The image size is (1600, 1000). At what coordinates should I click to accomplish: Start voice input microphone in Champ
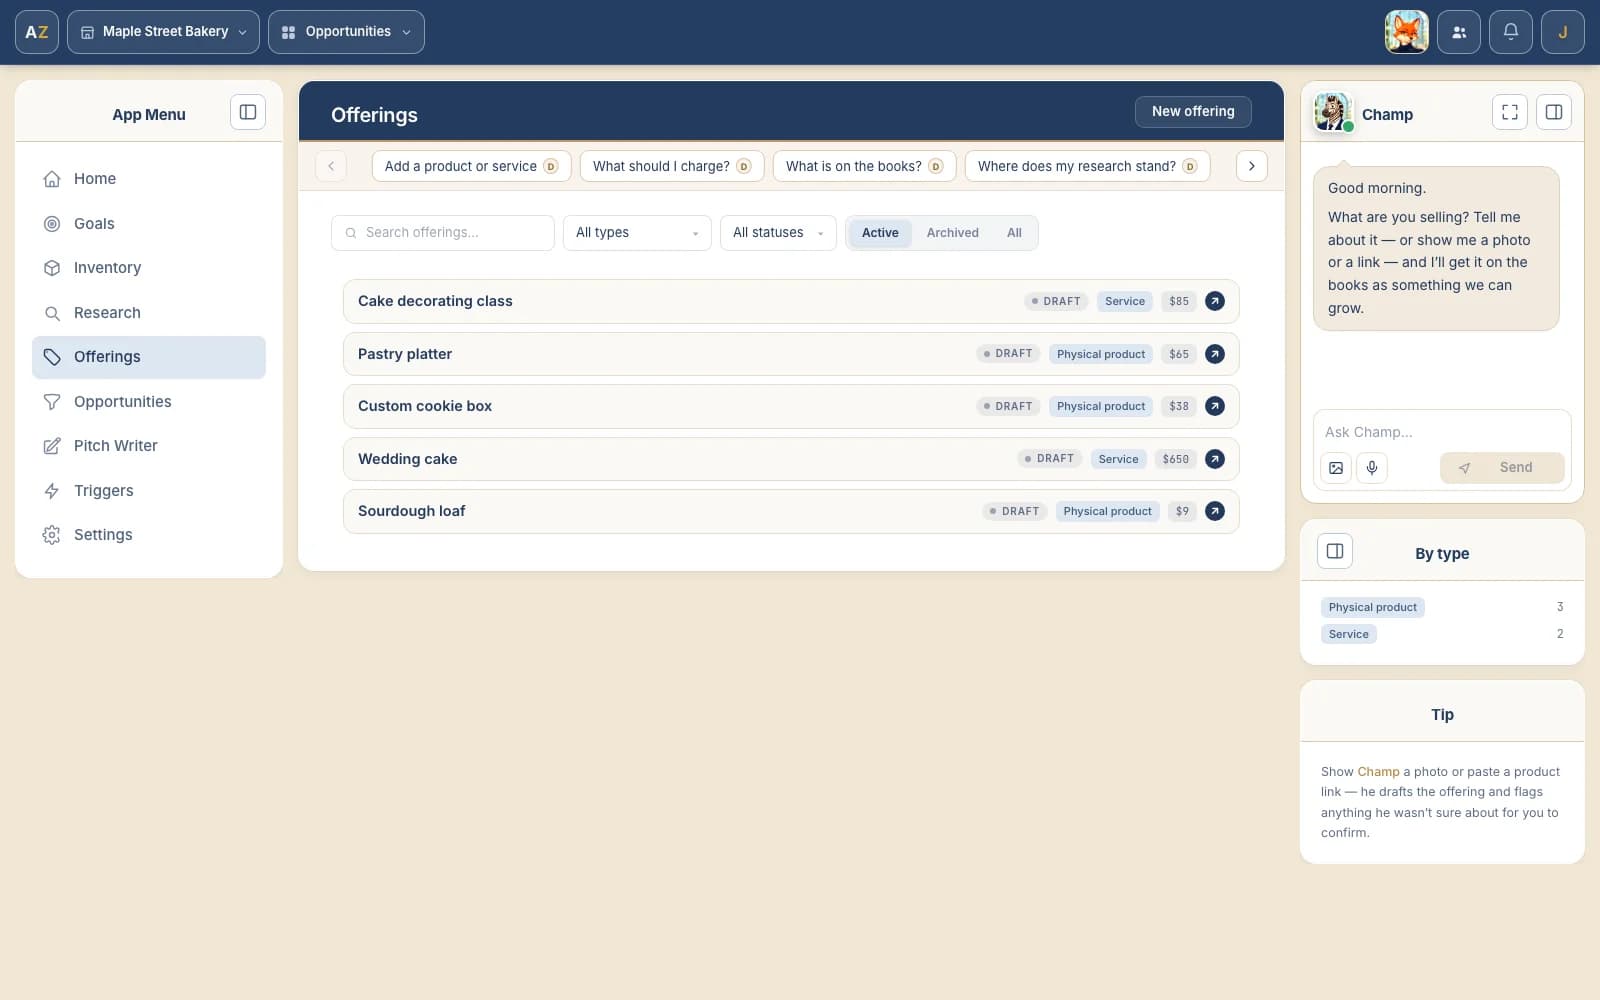pyautogui.click(x=1372, y=468)
